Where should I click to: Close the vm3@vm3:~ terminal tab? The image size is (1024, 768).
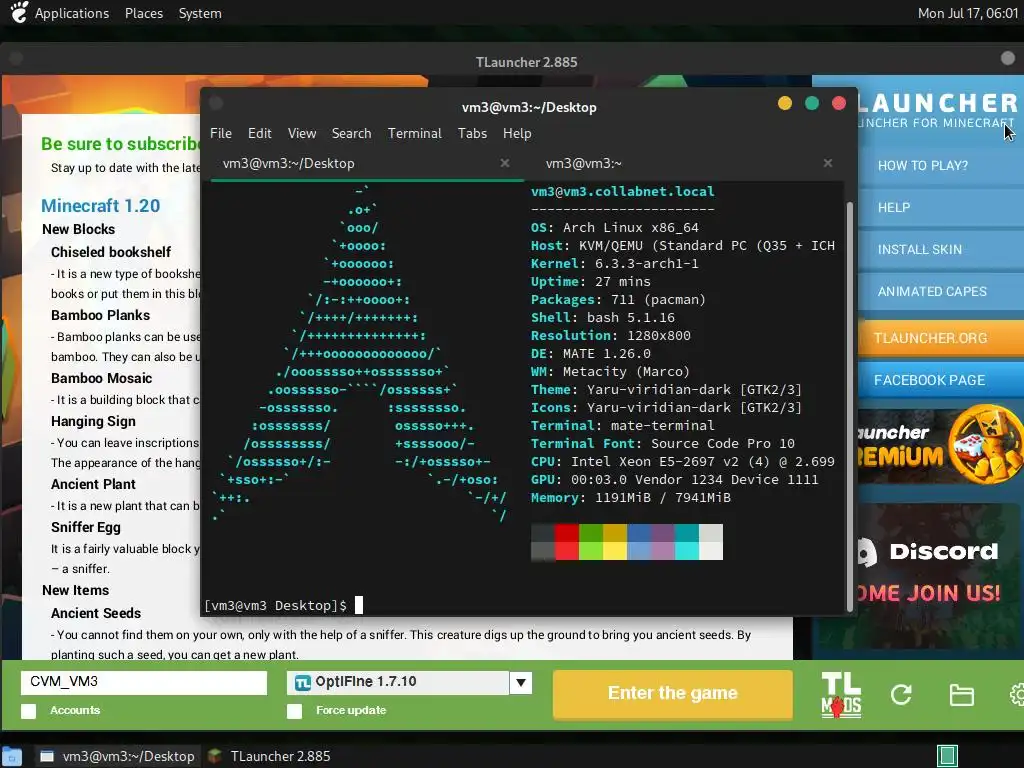(827, 163)
